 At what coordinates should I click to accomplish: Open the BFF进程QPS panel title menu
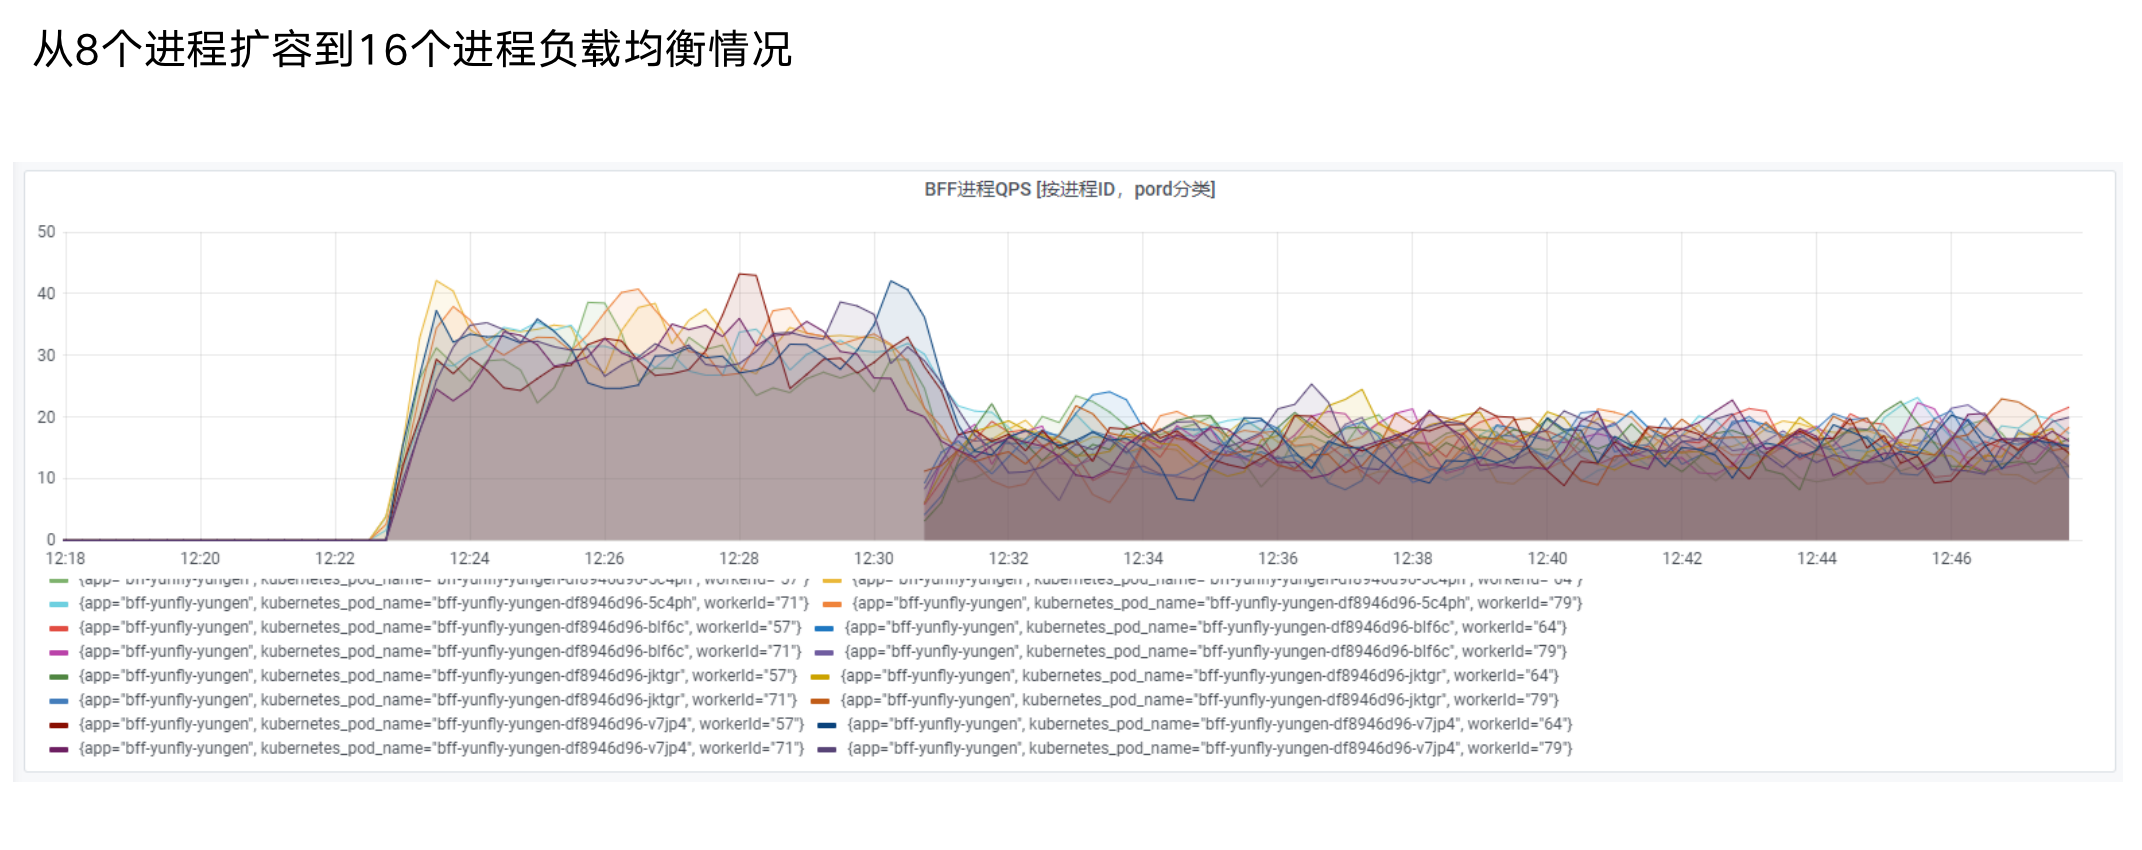pos(1069,189)
